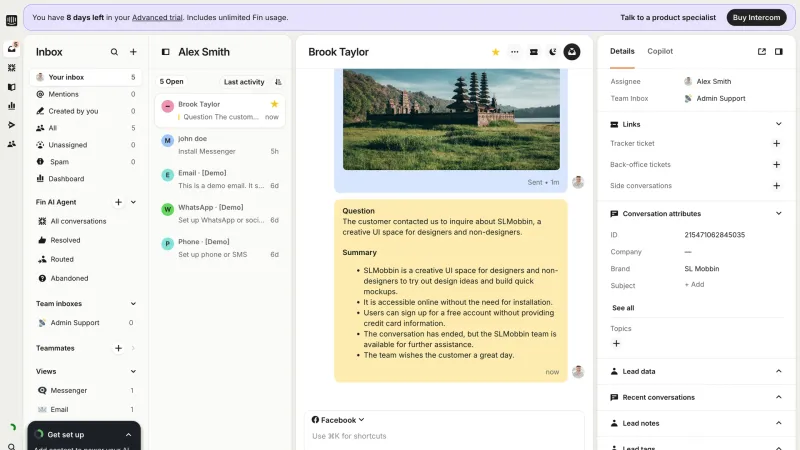The height and width of the screenshot is (450, 800).
Task: Click + Add next to Subject
Action: pyautogui.click(x=694, y=285)
